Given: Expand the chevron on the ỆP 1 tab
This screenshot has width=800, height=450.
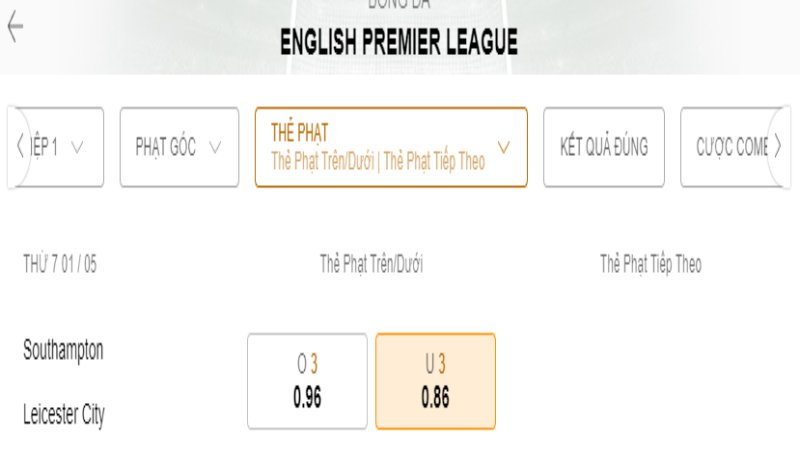Looking at the screenshot, I should [x=78, y=147].
